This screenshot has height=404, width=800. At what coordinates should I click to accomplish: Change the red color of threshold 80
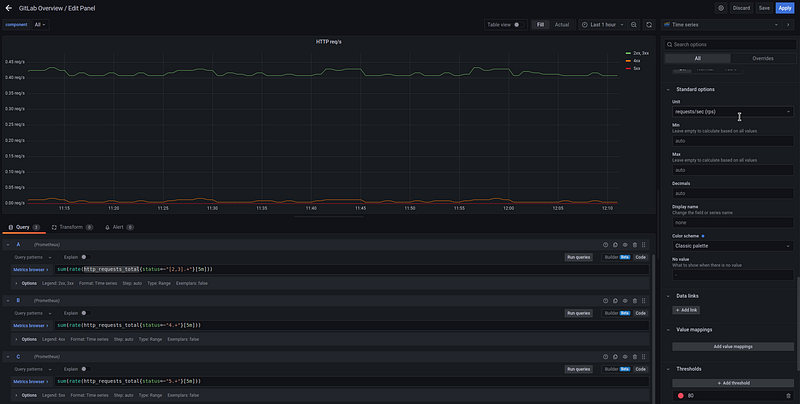click(681, 396)
